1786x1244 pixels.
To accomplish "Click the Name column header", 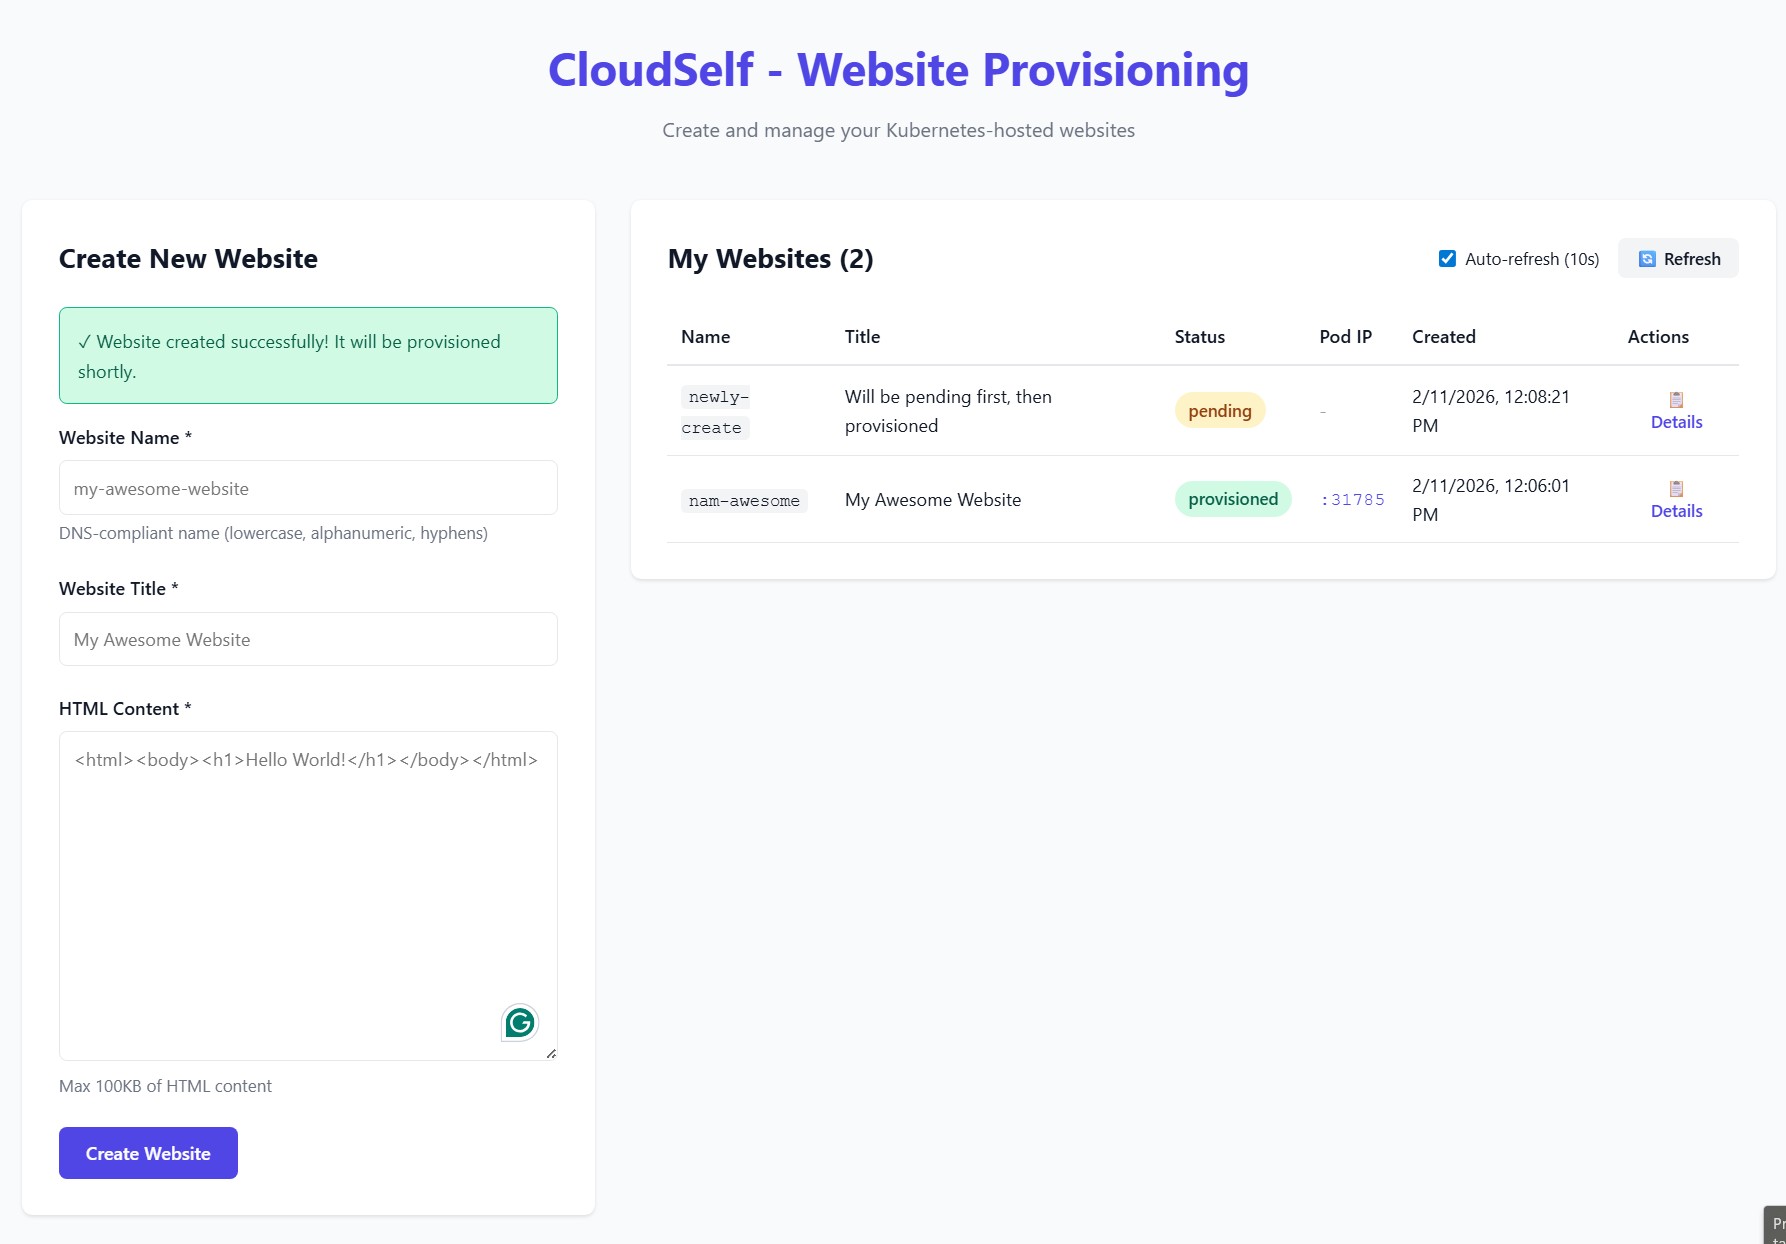I will 705,337.
